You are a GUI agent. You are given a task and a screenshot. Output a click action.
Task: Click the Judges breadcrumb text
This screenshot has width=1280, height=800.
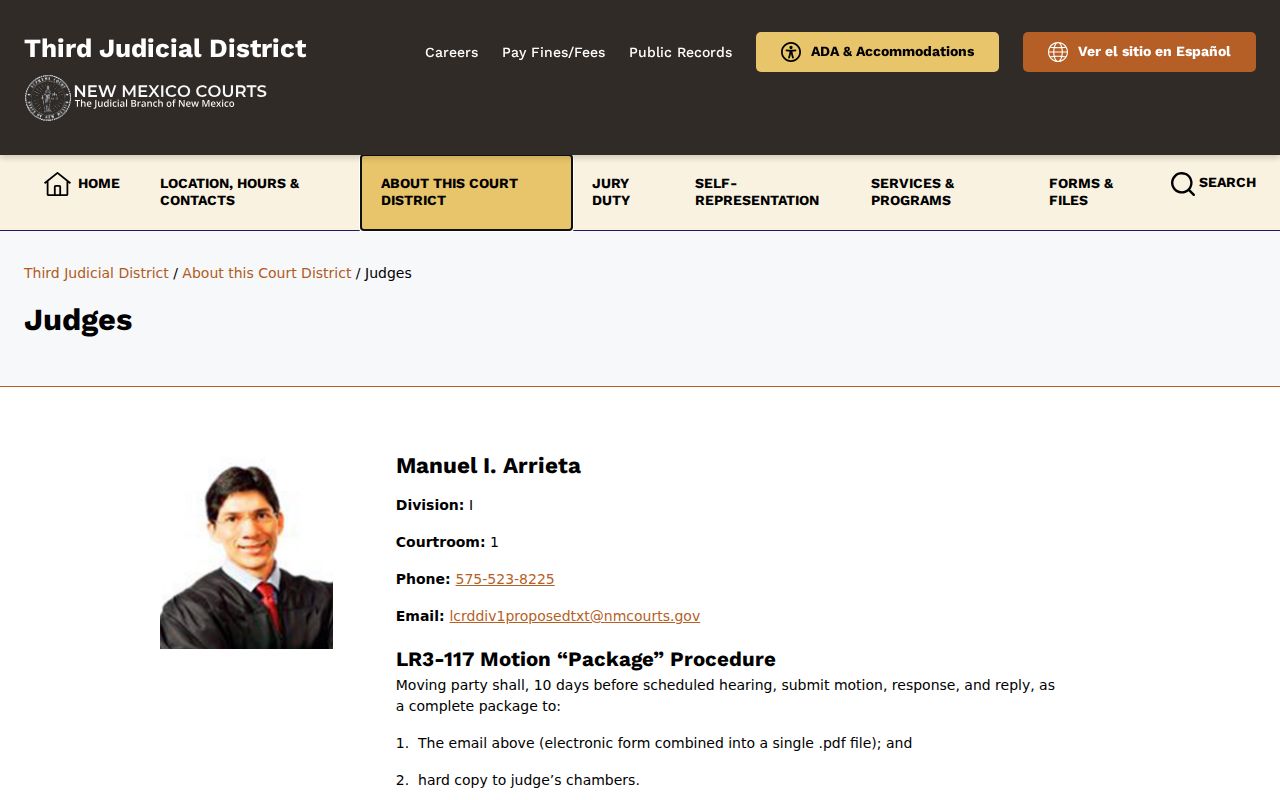(x=388, y=273)
